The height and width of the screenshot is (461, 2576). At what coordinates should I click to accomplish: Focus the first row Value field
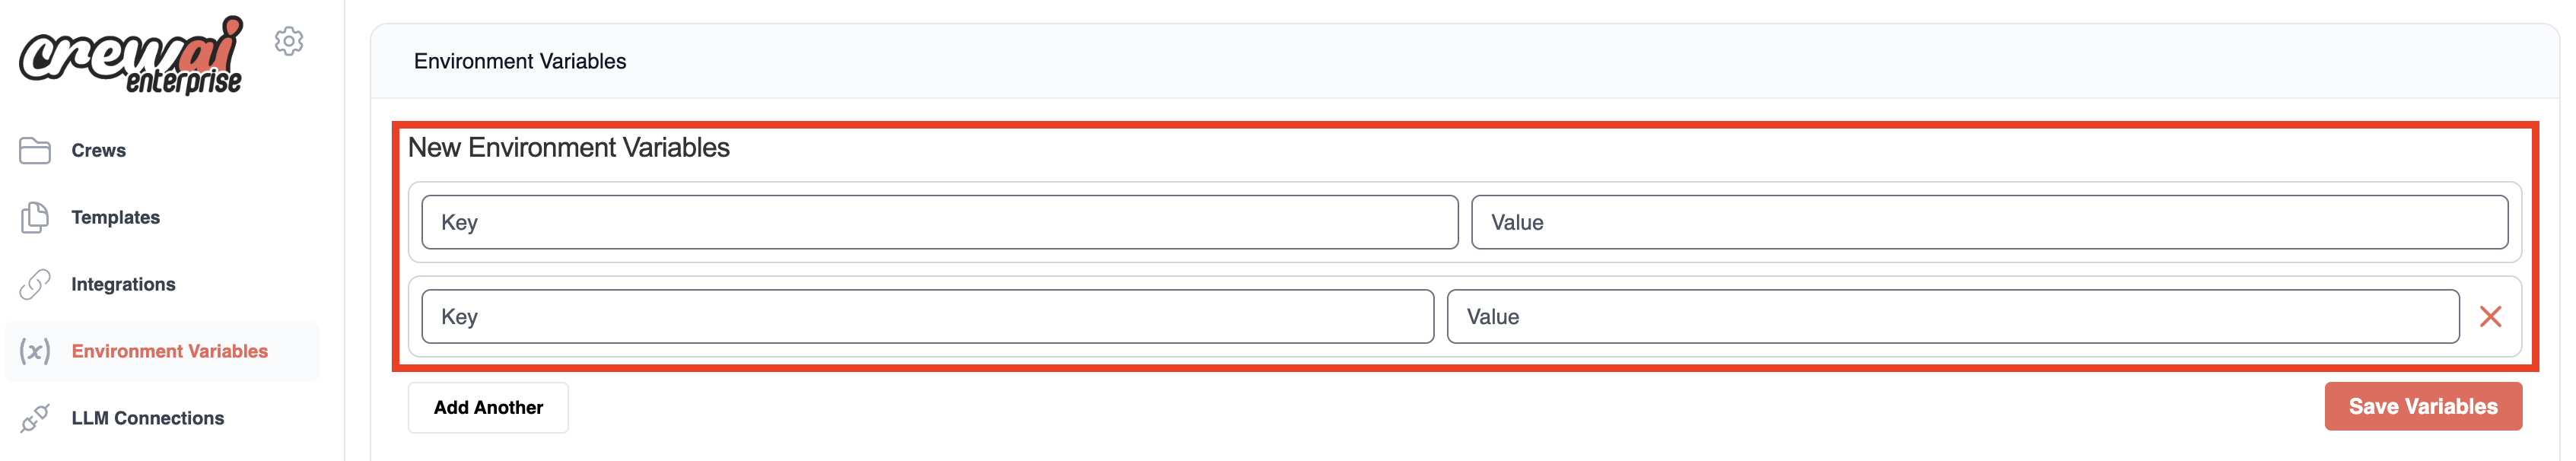[x=1988, y=222]
